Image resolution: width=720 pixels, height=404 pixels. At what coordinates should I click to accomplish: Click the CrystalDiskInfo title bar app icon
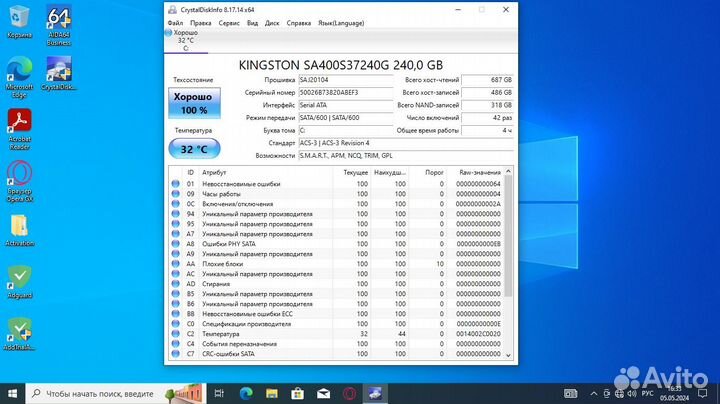(172, 10)
